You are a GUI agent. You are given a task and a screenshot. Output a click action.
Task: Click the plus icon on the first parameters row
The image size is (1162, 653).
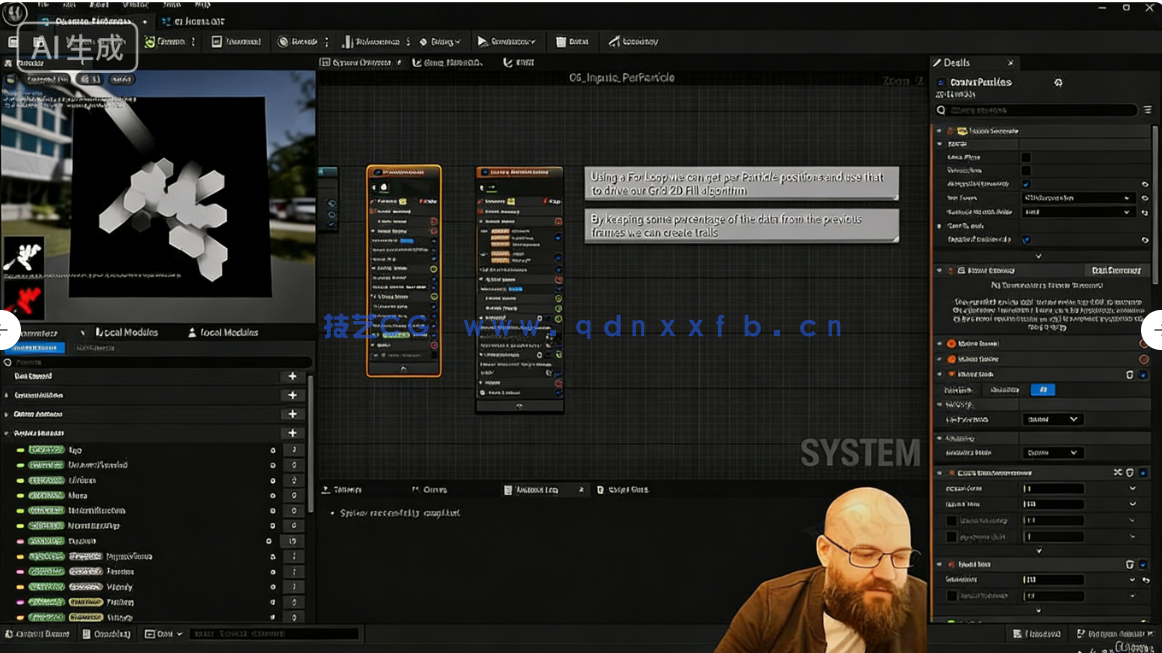tap(292, 376)
